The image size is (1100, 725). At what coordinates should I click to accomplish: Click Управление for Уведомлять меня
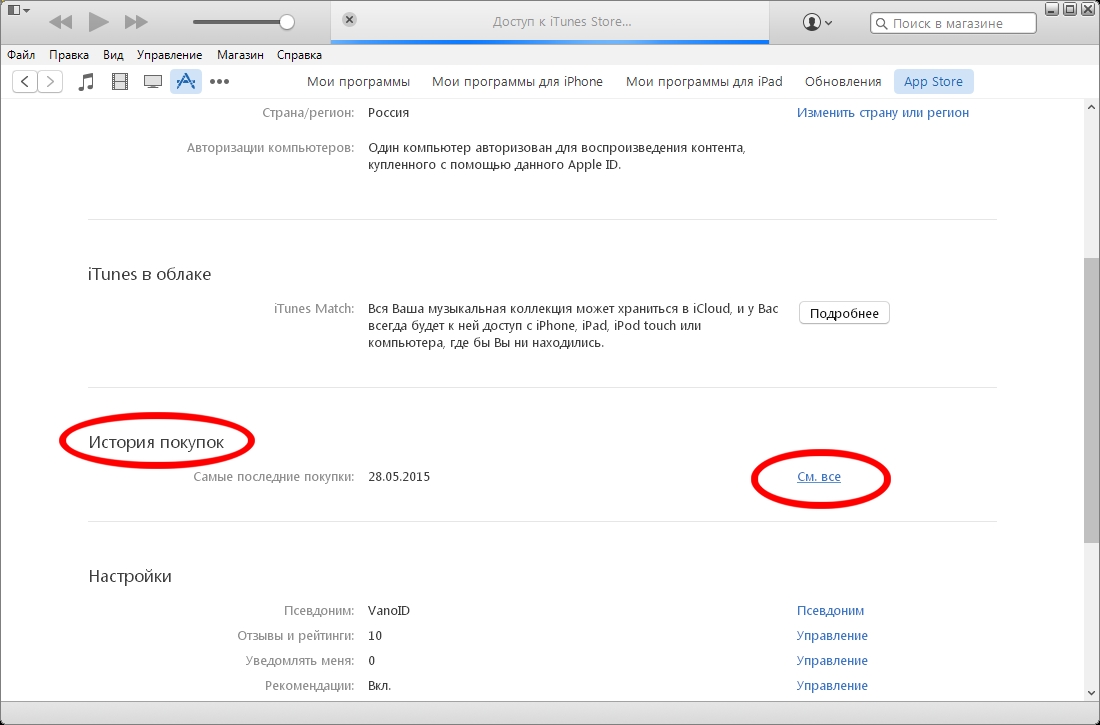[832, 660]
